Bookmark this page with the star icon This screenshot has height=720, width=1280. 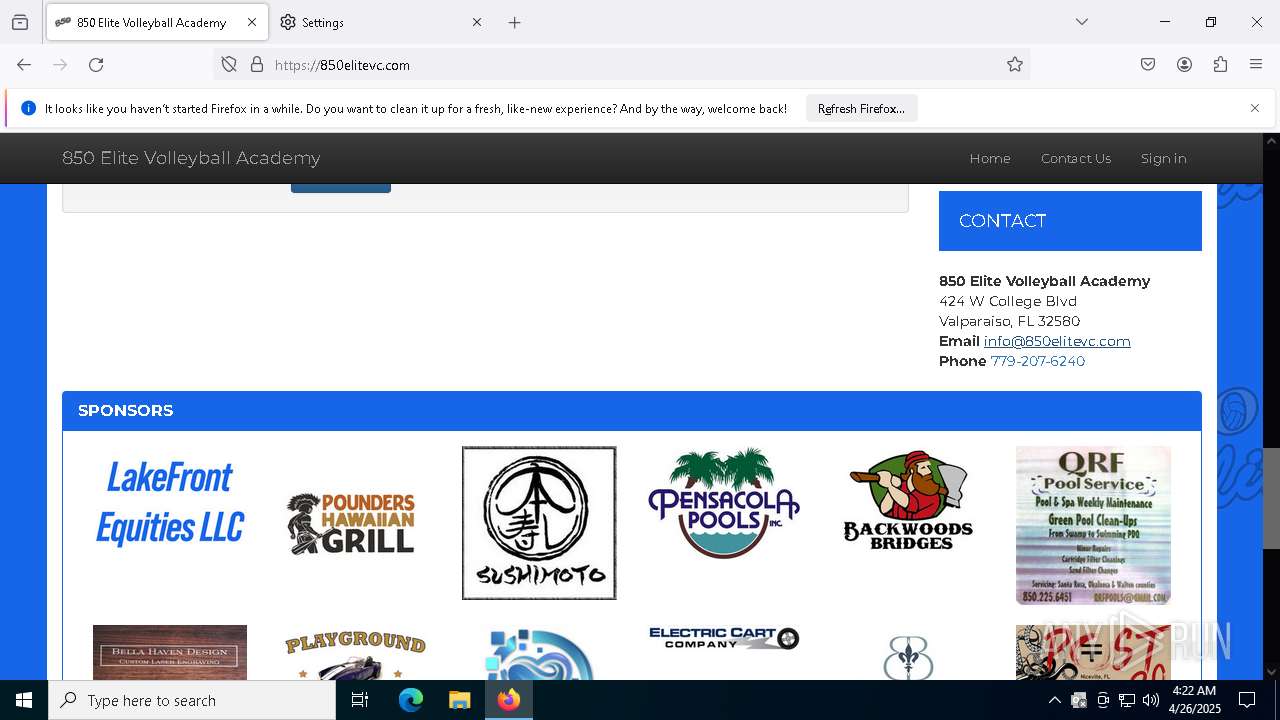pyautogui.click(x=1015, y=65)
